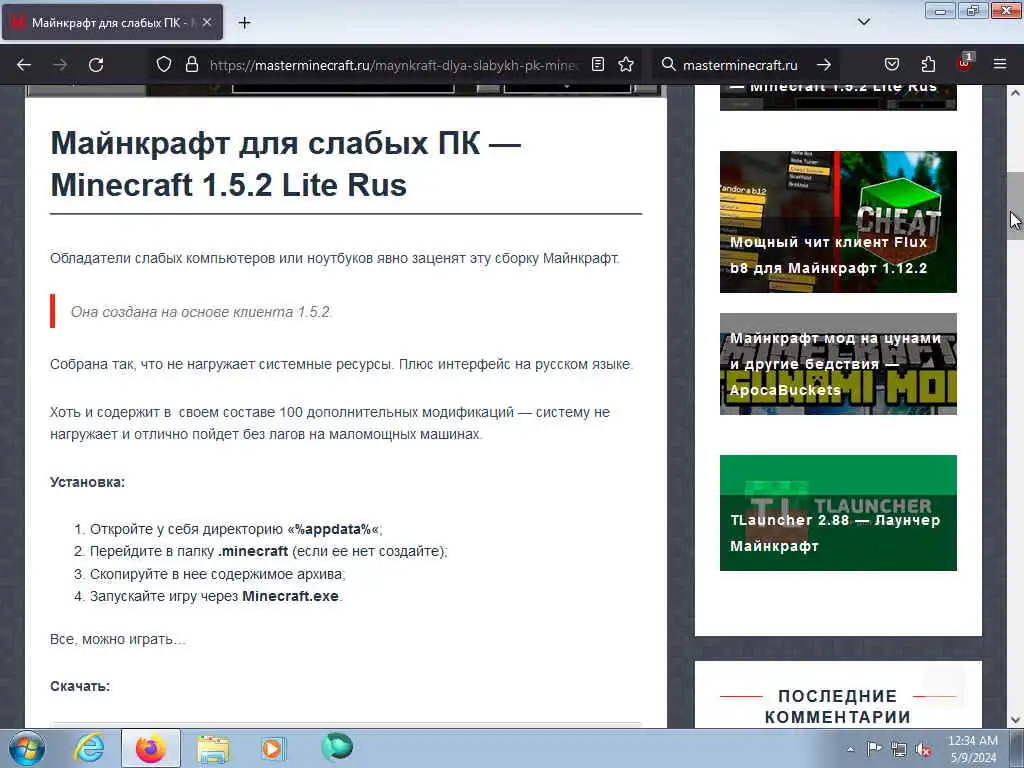Viewport: 1024px width, 768px height.
Task: Toggle reader view icon in address bar
Action: 598,64
